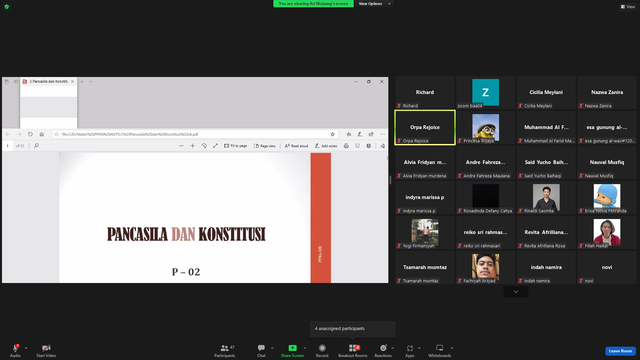Add page to favorites with the star
Screen dimensions: 640x360
332,134
